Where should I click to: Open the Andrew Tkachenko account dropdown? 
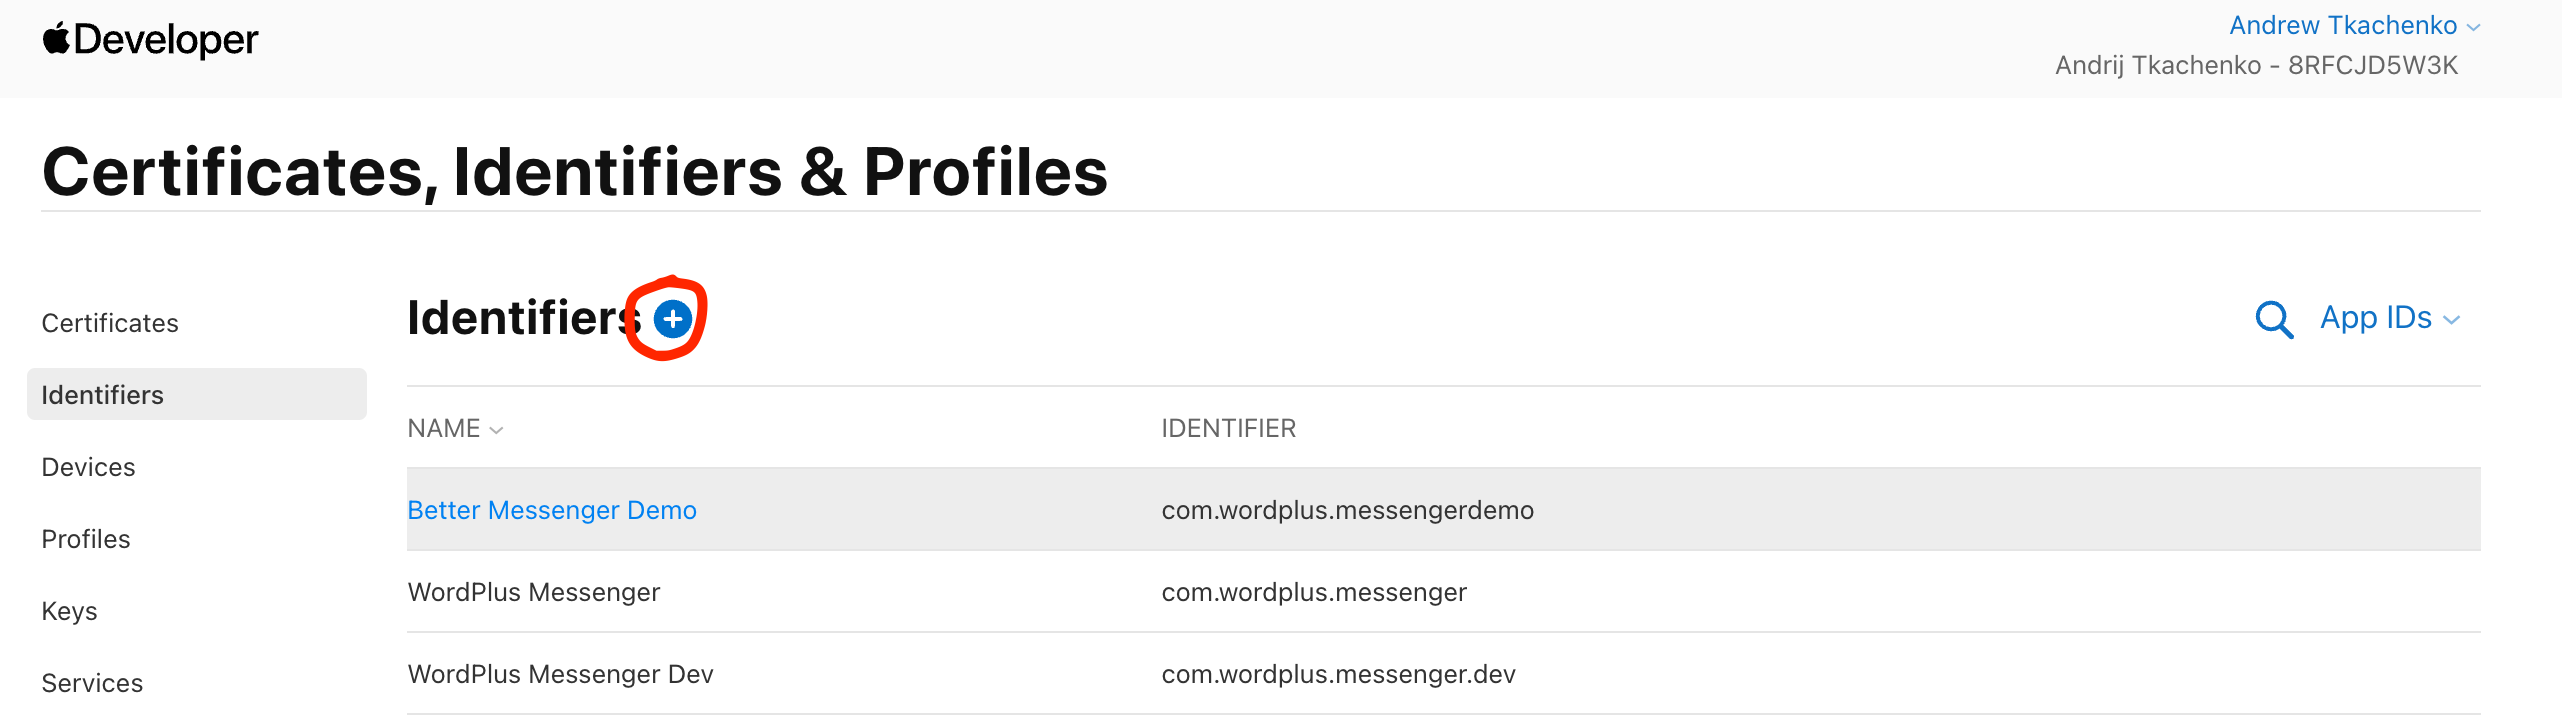click(x=2354, y=25)
